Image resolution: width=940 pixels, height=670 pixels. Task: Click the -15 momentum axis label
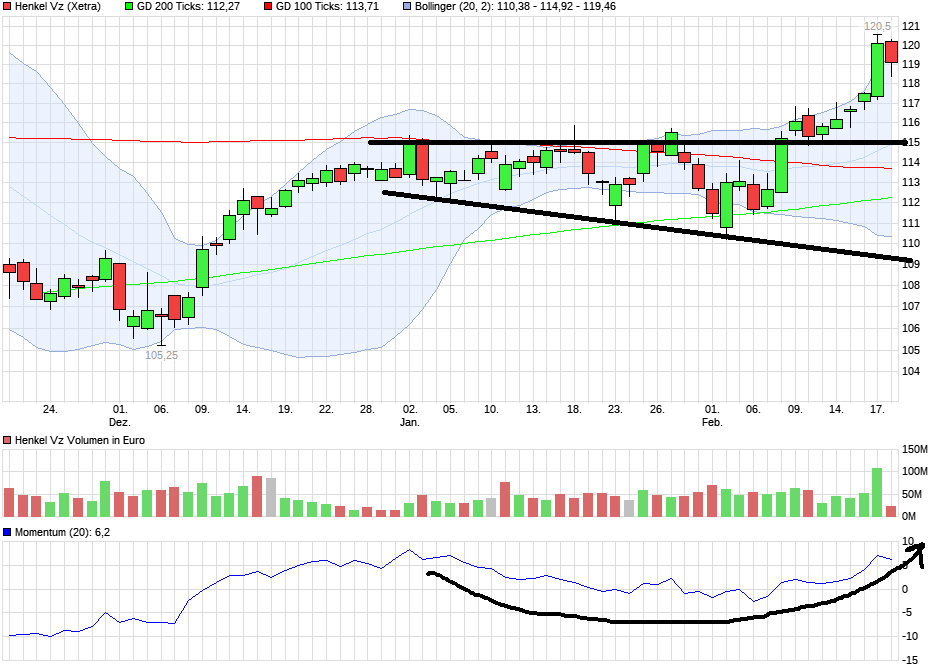[911, 660]
